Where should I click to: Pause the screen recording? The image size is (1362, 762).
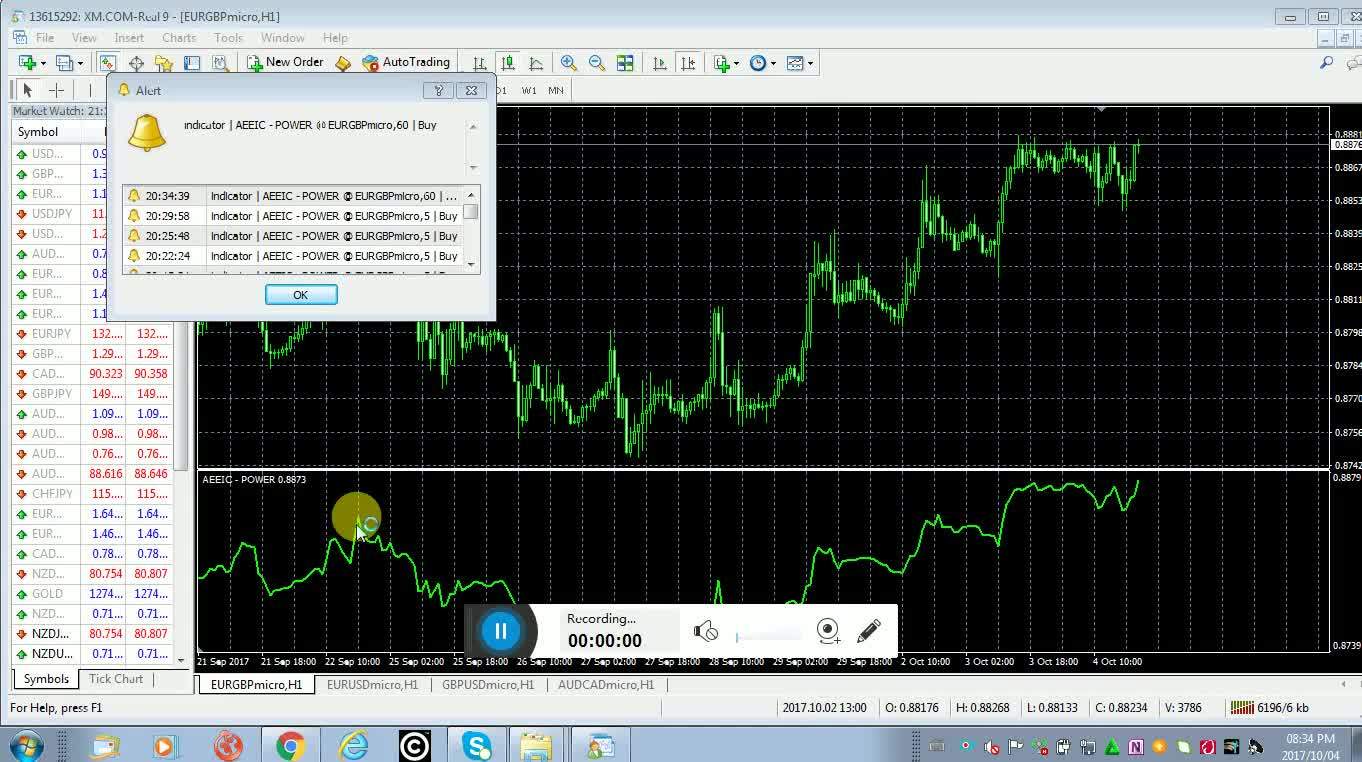click(501, 631)
